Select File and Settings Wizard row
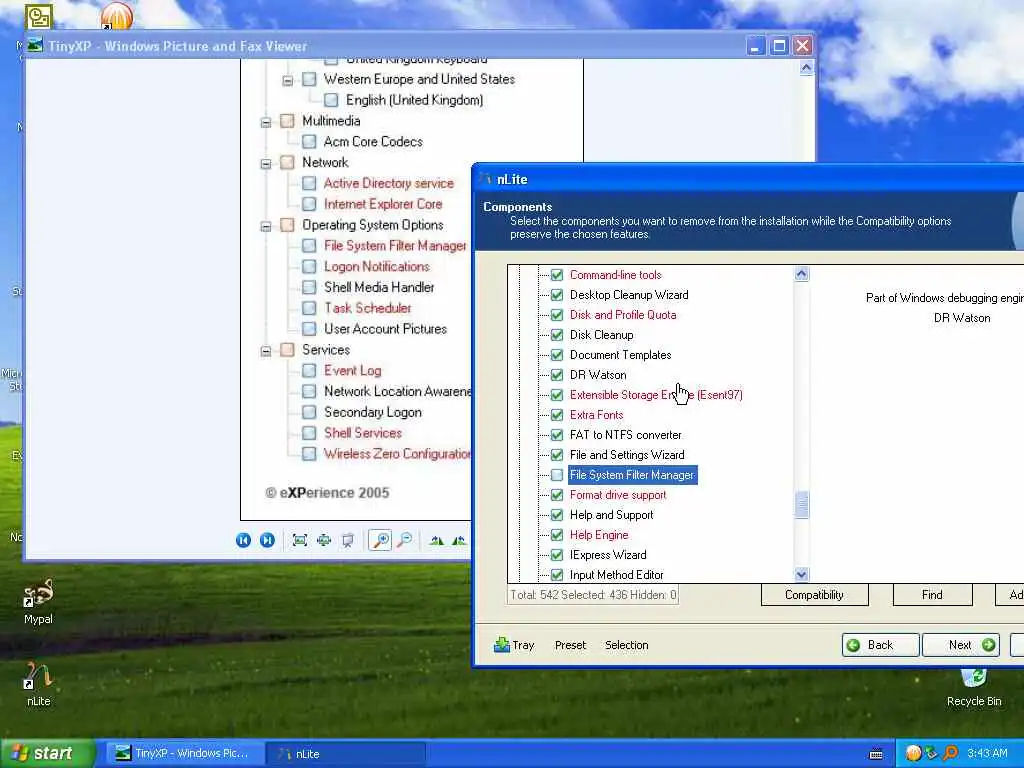Viewport: 1024px width, 768px height. point(627,455)
